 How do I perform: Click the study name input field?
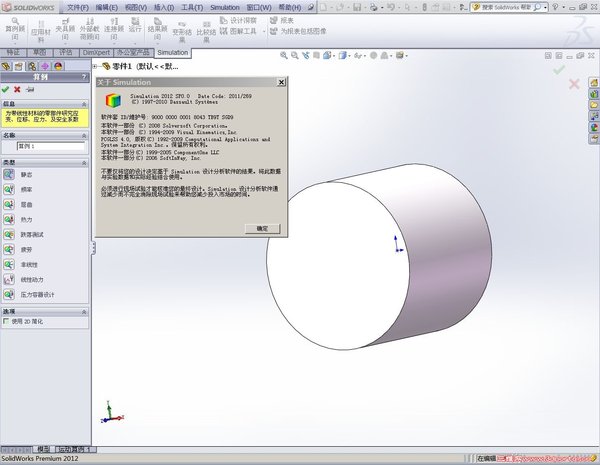(x=51, y=146)
